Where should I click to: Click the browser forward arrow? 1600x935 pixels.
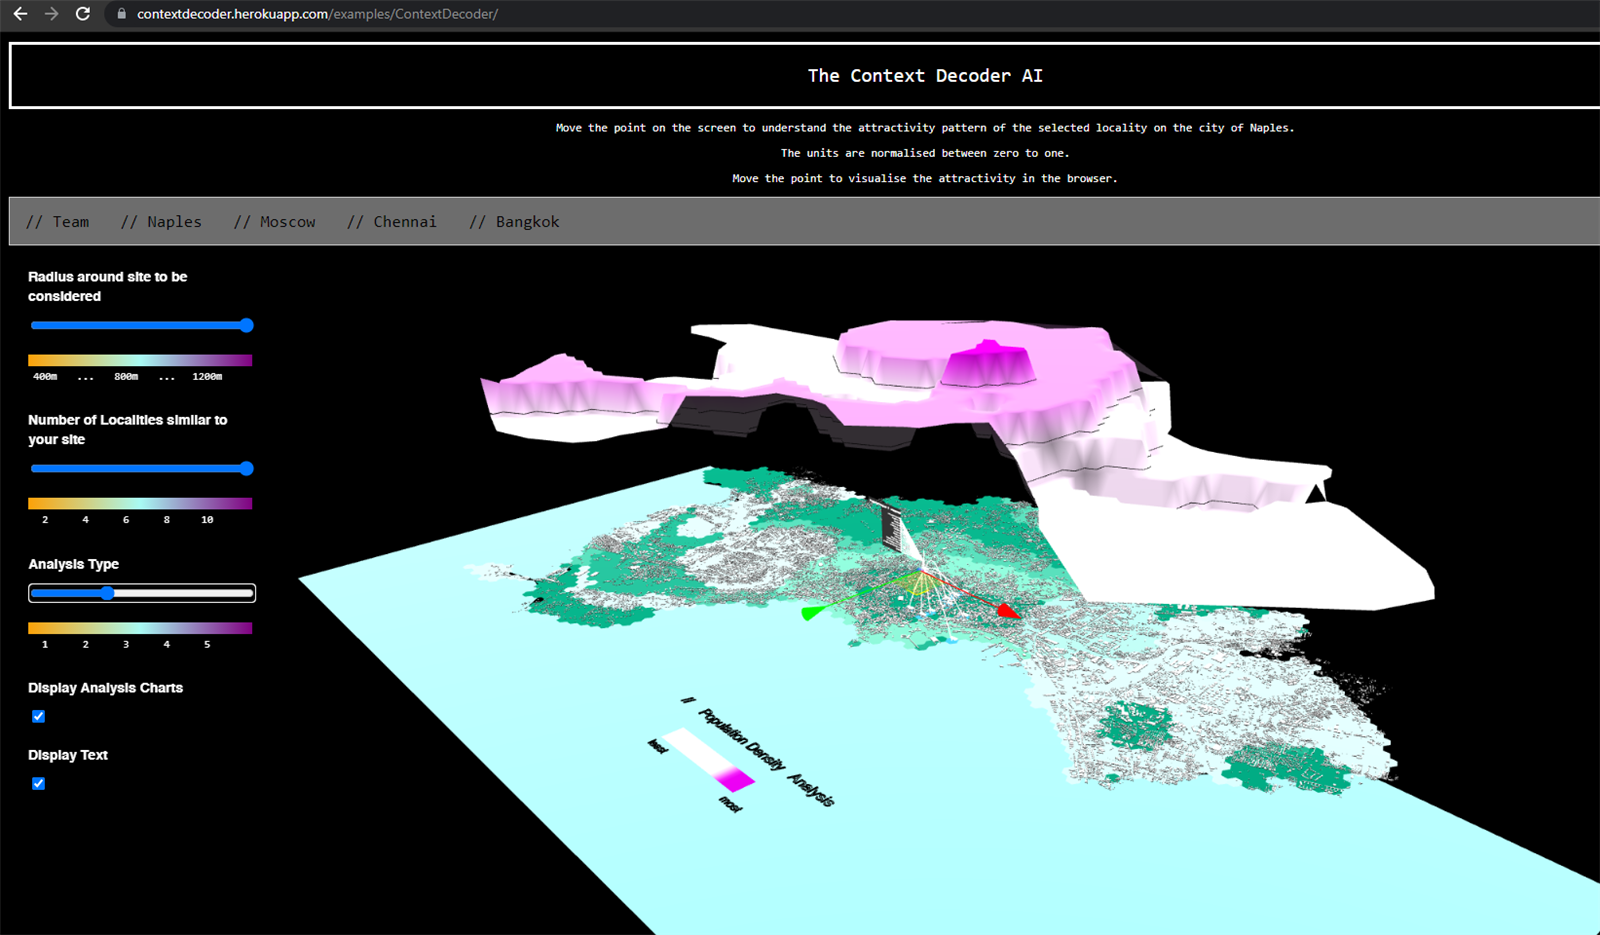click(51, 14)
